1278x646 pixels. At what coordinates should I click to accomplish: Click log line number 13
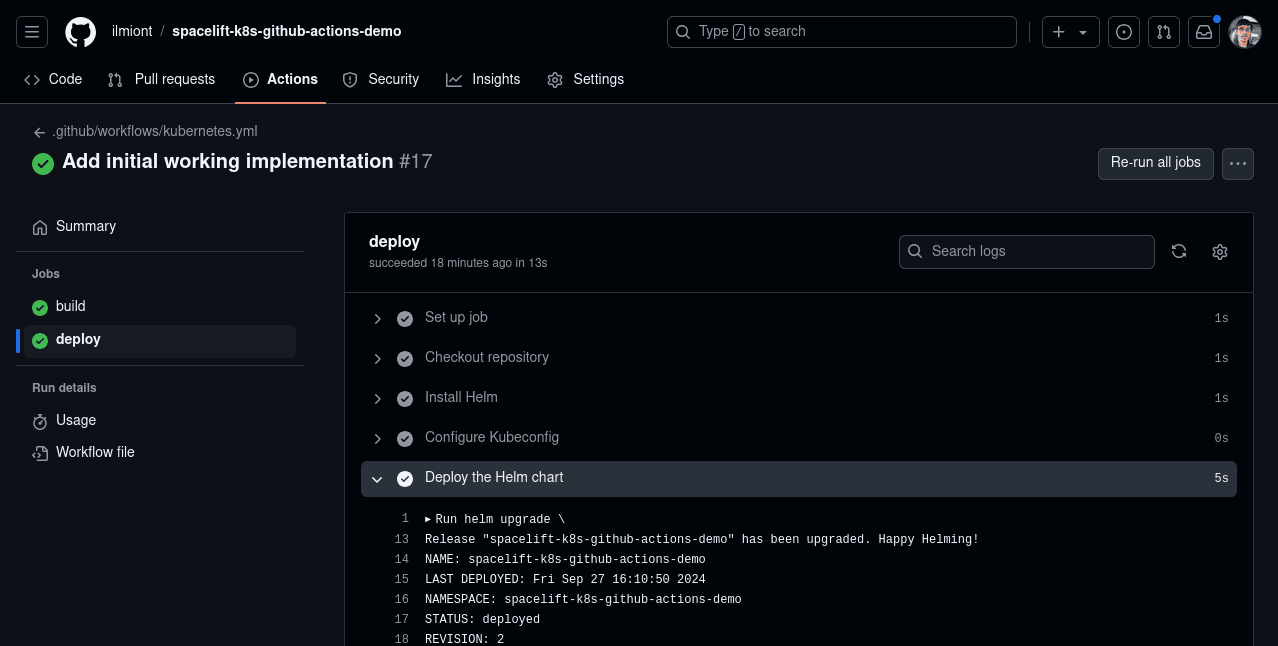coord(402,539)
